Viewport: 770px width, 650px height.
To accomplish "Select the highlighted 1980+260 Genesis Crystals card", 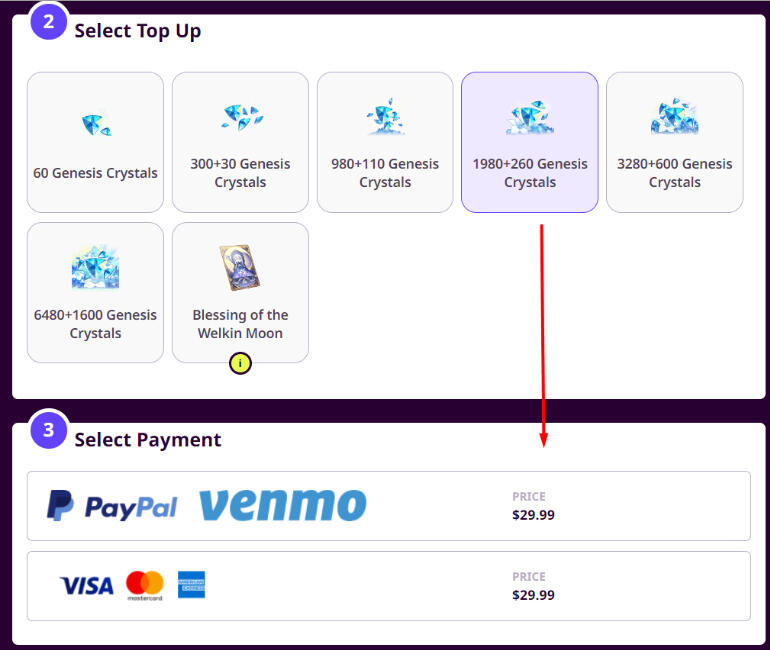I will point(530,142).
